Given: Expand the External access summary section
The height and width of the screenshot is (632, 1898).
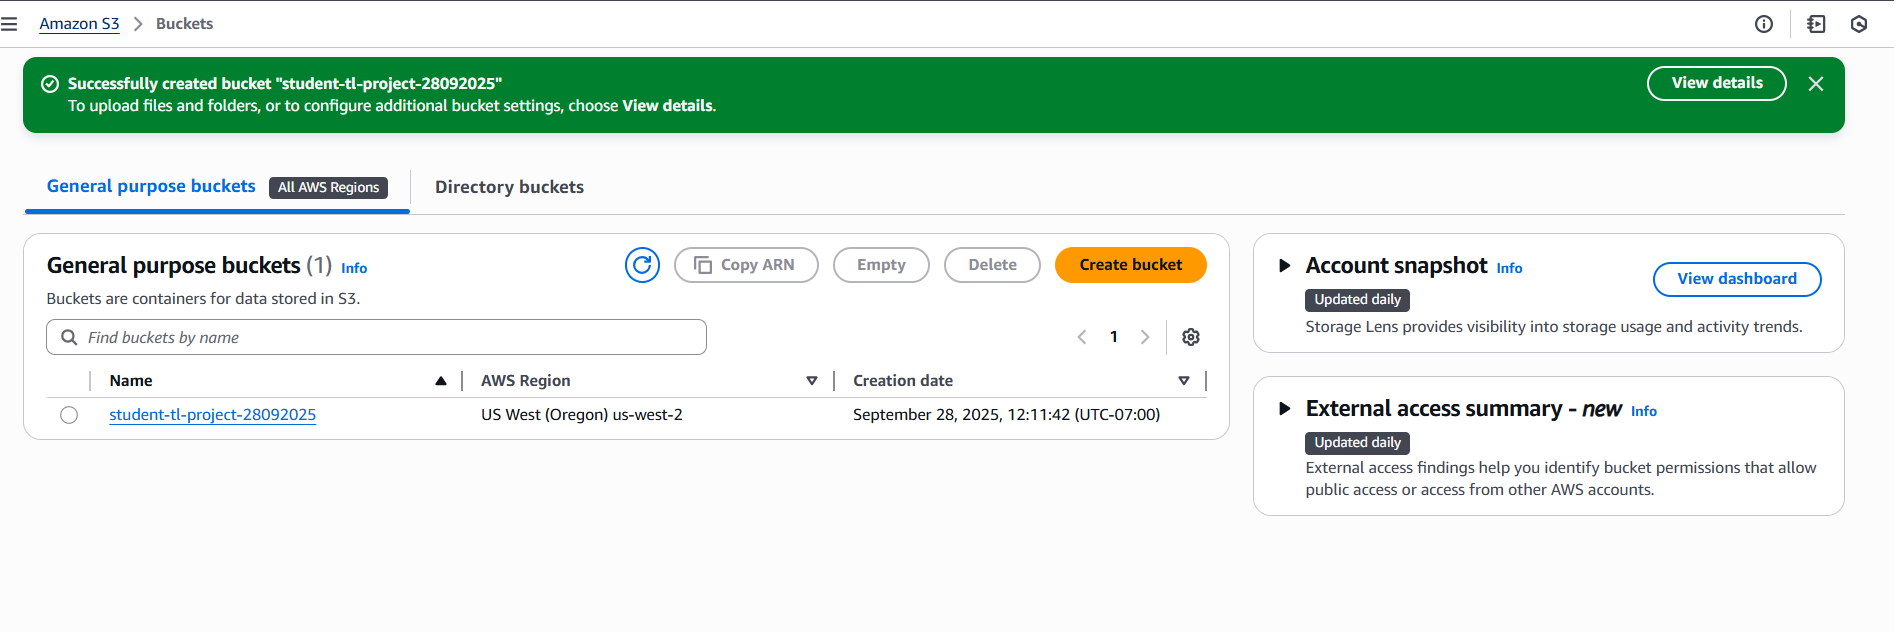Looking at the screenshot, I should (1285, 409).
